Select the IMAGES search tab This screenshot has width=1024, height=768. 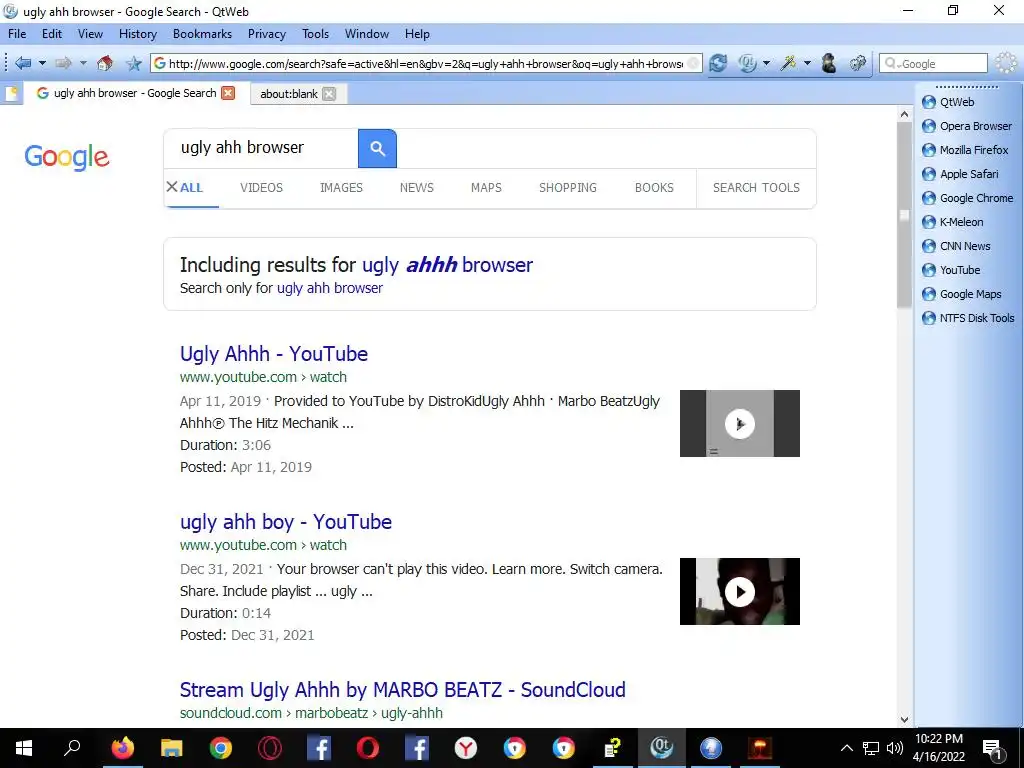[341, 187]
